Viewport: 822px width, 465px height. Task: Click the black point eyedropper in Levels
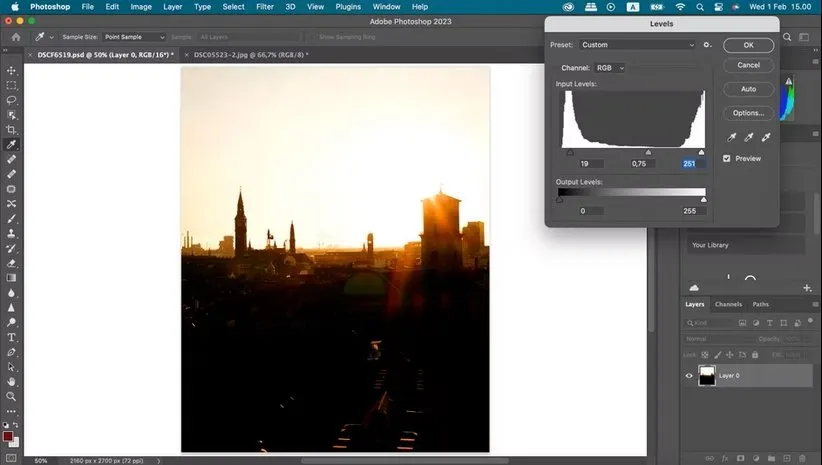pyautogui.click(x=733, y=138)
